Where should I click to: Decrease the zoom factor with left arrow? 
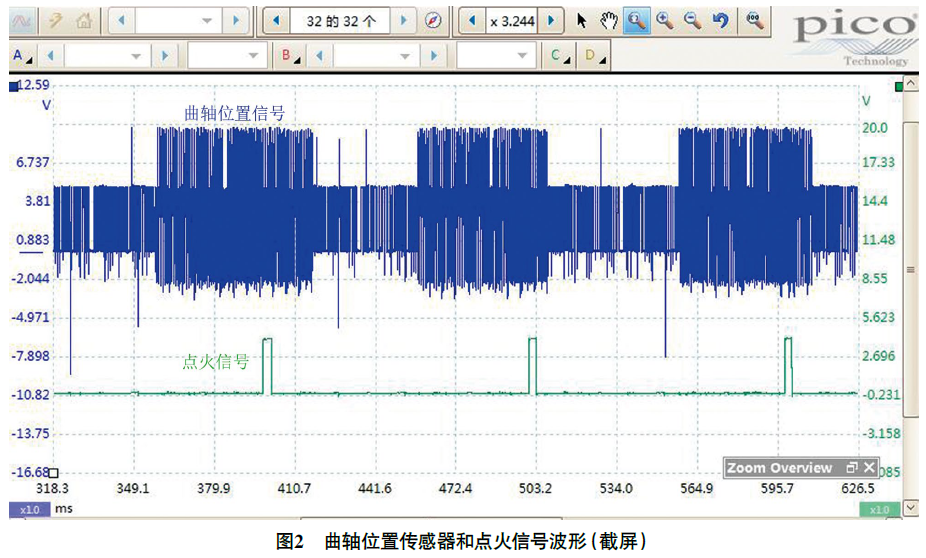click(x=472, y=21)
